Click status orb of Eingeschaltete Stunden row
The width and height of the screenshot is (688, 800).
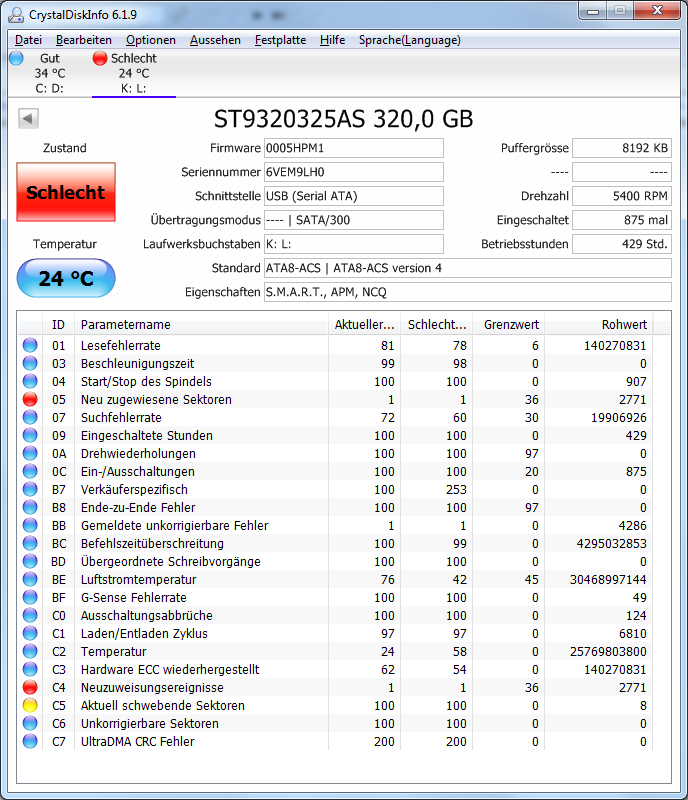(30, 435)
